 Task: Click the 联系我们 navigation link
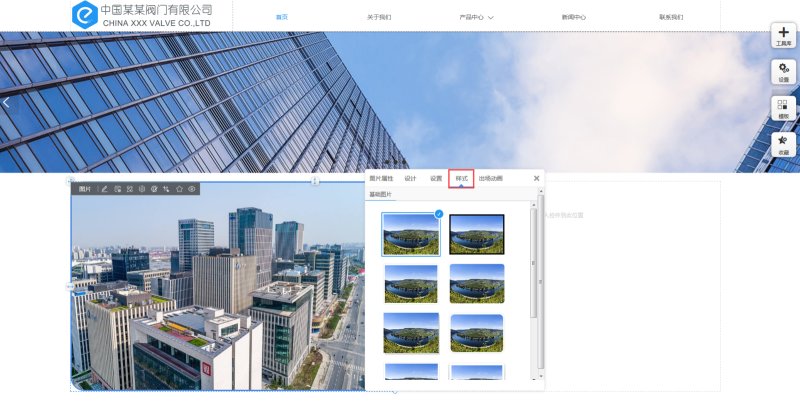coord(671,17)
